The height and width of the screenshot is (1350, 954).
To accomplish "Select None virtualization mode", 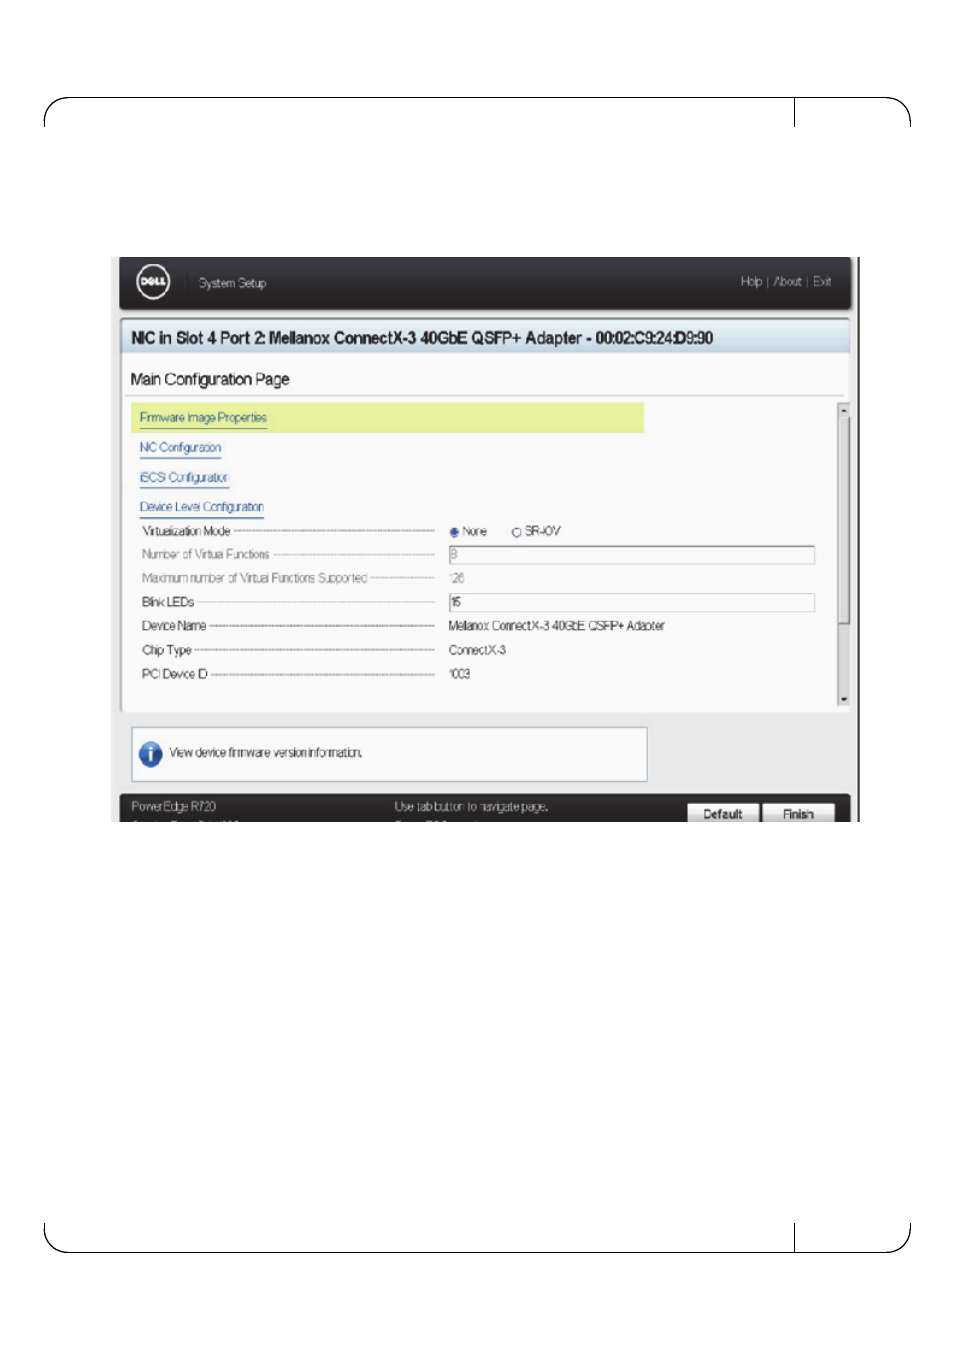I will (x=454, y=533).
